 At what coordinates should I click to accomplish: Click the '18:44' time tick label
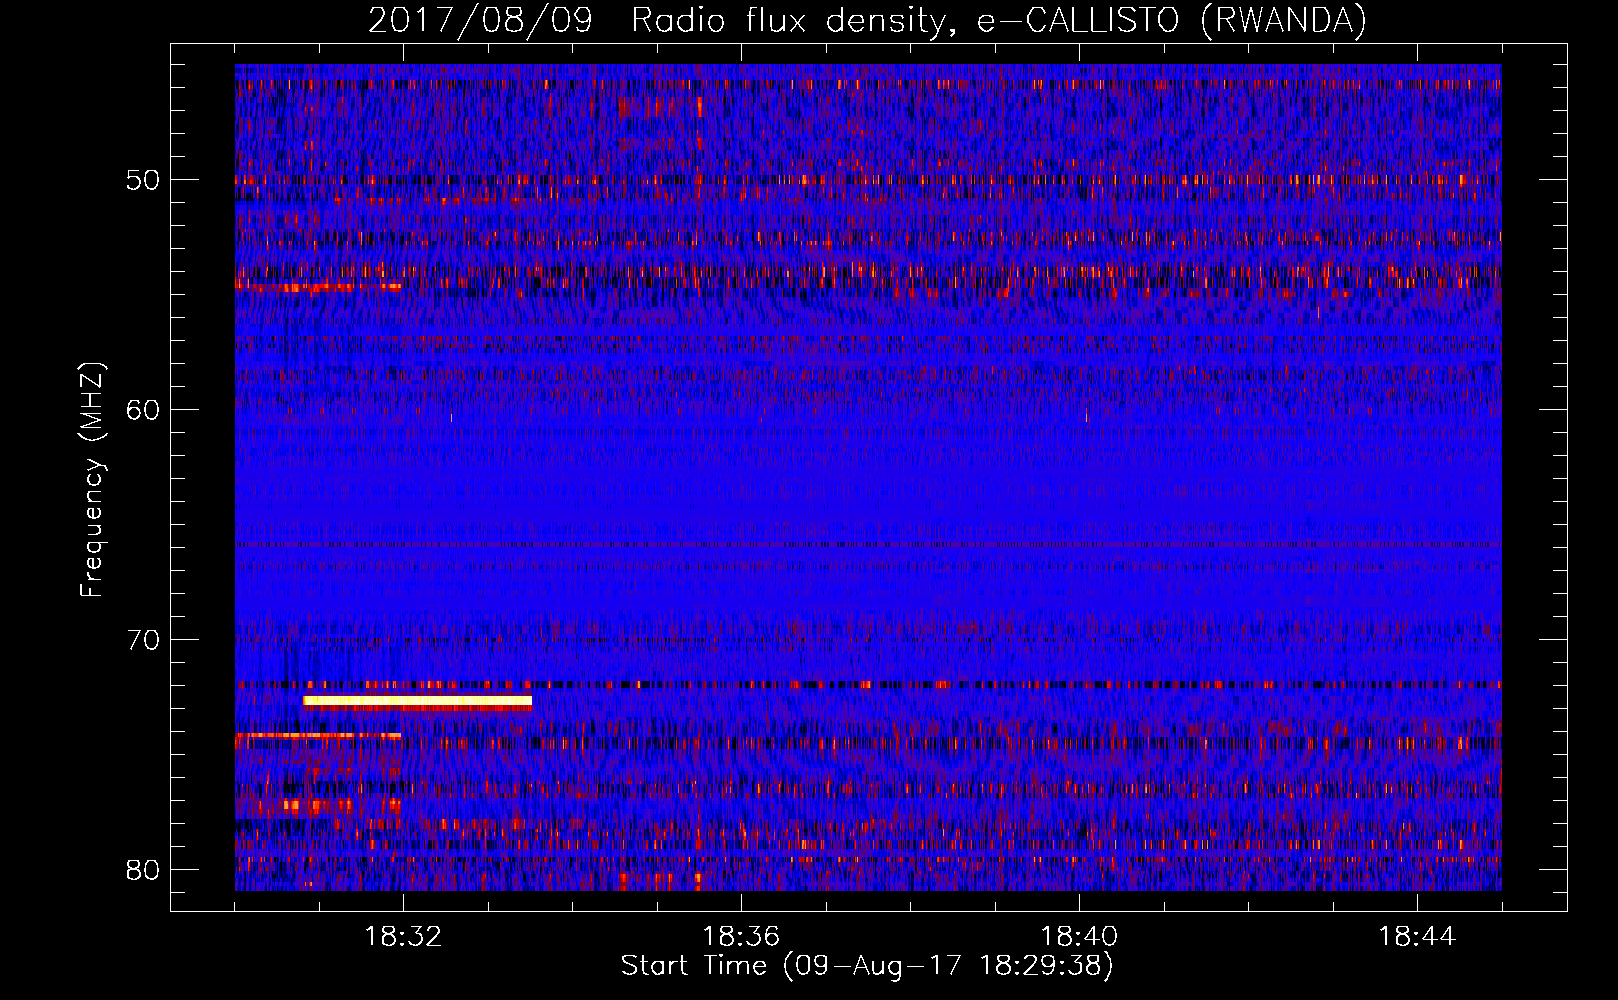click(1417, 937)
